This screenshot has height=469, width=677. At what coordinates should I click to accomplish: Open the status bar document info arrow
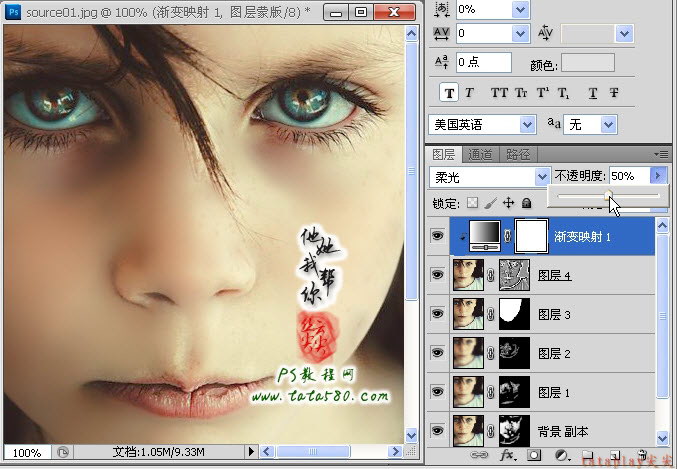[251, 452]
